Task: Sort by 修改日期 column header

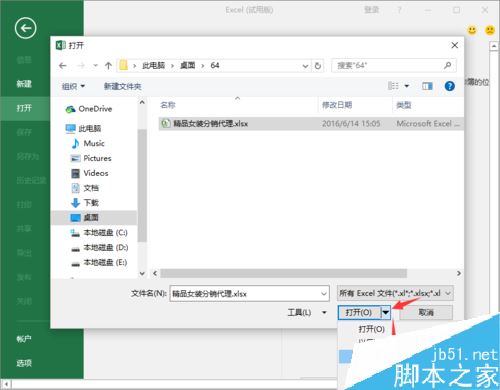Action: tap(337, 105)
